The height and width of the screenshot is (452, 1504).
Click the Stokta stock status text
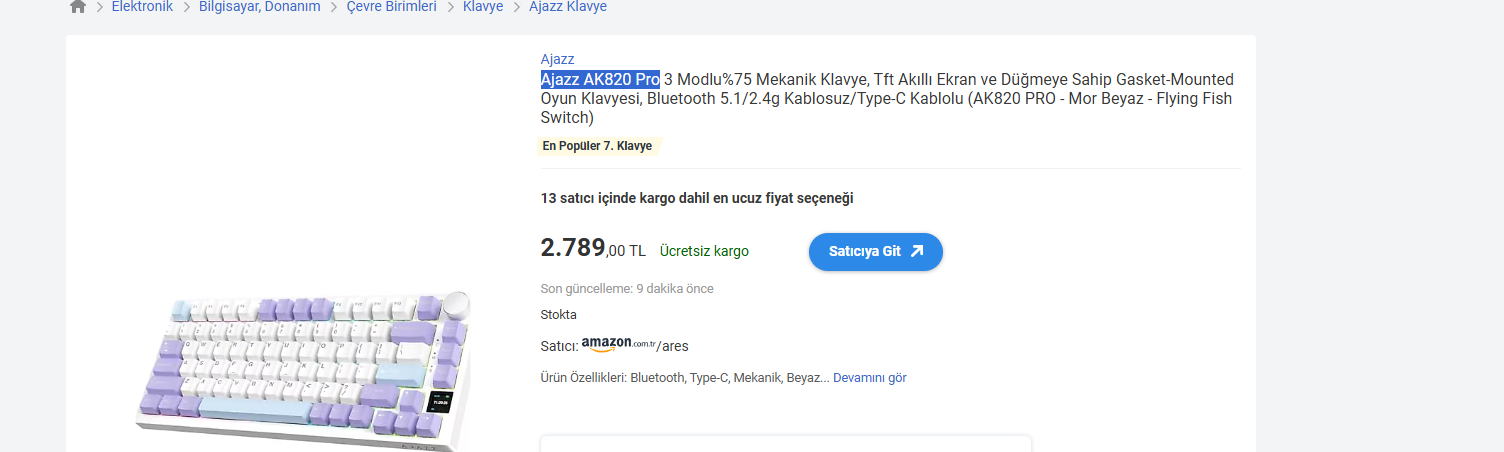tap(558, 315)
